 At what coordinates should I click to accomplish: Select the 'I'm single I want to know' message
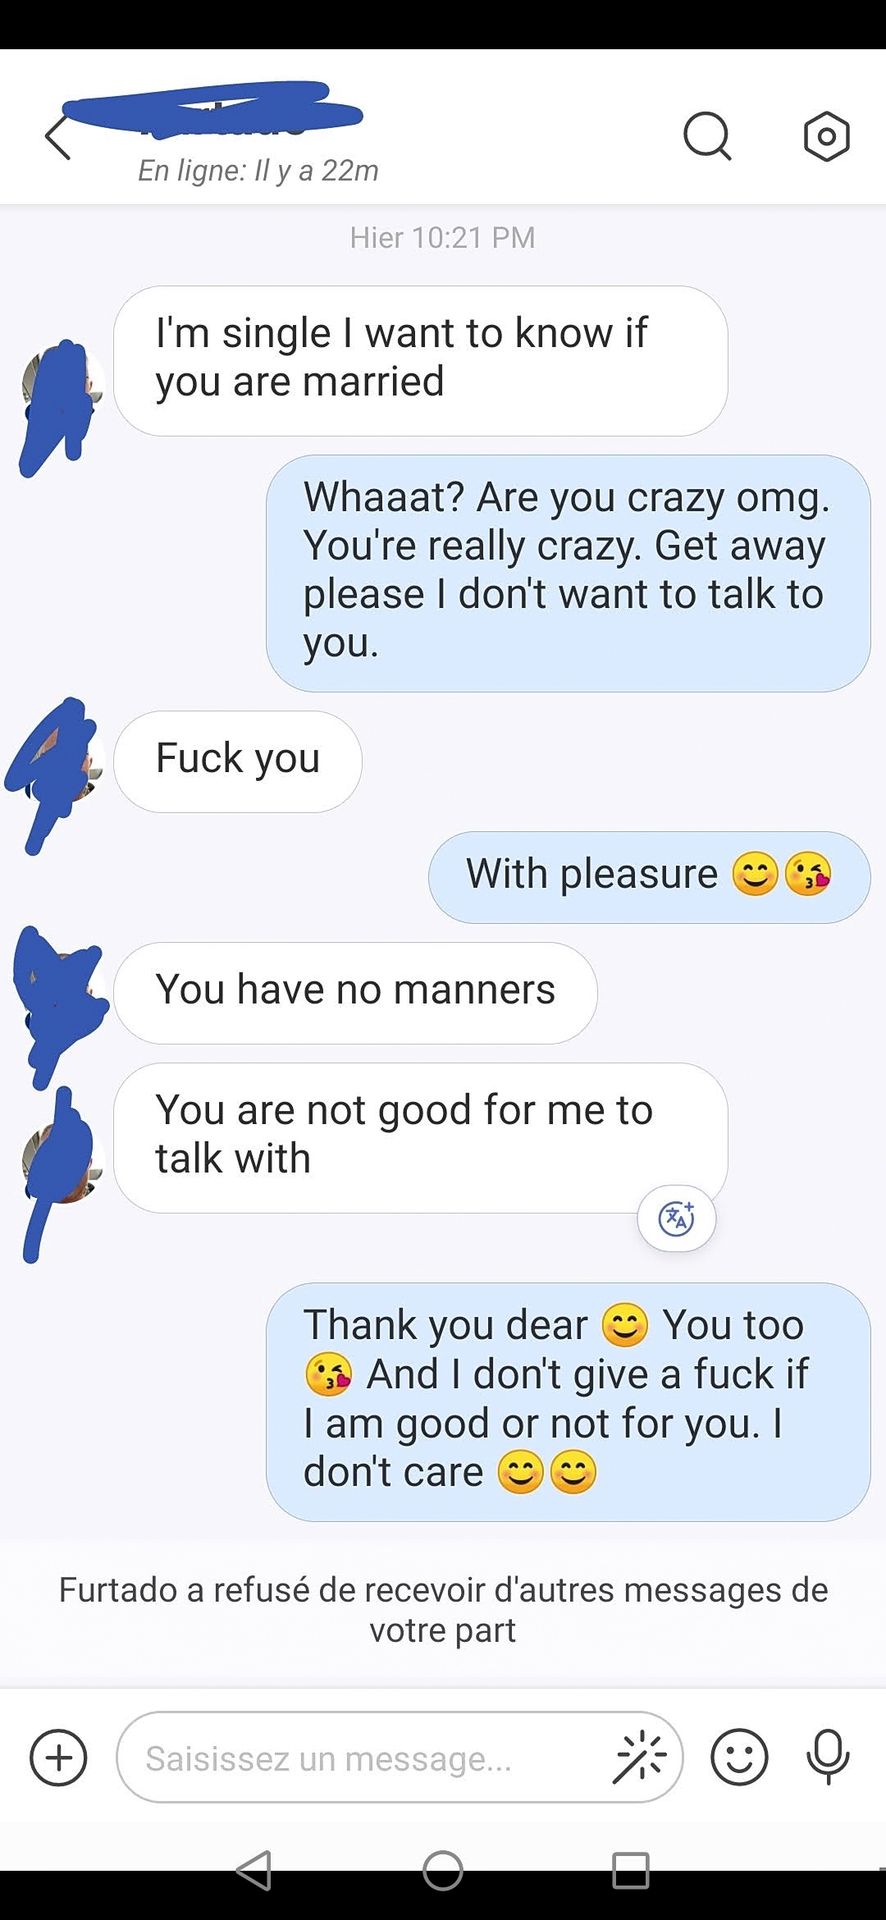click(420, 361)
